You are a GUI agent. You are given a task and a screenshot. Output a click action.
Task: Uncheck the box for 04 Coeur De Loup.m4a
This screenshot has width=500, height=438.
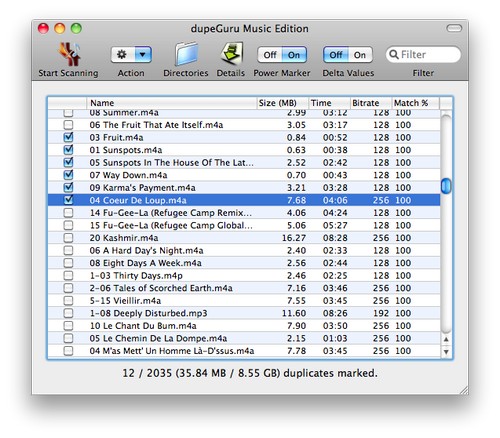tap(68, 200)
